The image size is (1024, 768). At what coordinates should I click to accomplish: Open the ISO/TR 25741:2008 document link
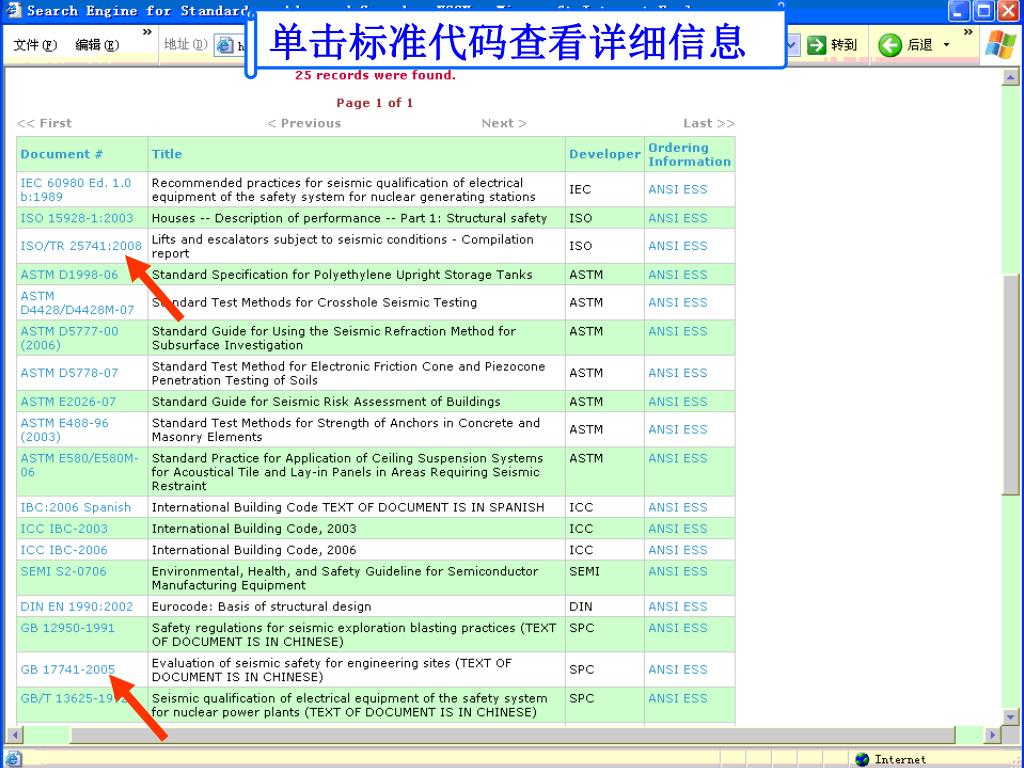point(81,246)
